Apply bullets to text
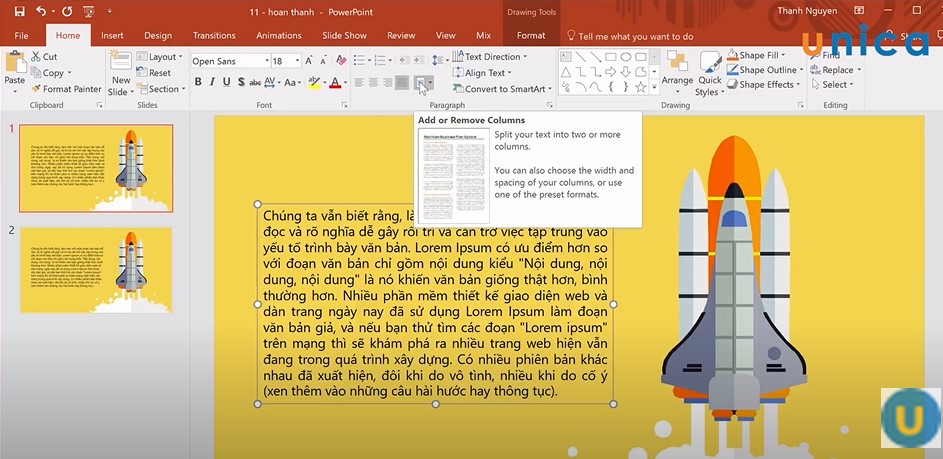The image size is (943, 459). (x=361, y=60)
